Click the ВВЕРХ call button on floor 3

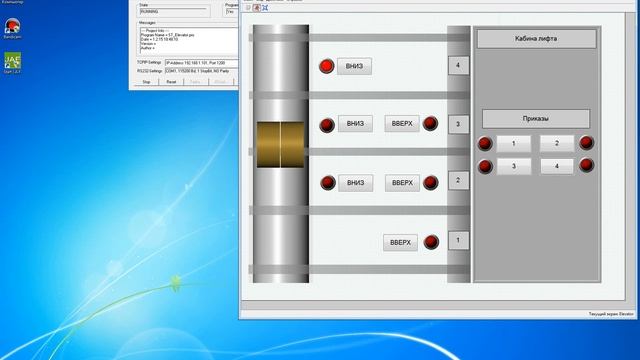[402, 124]
